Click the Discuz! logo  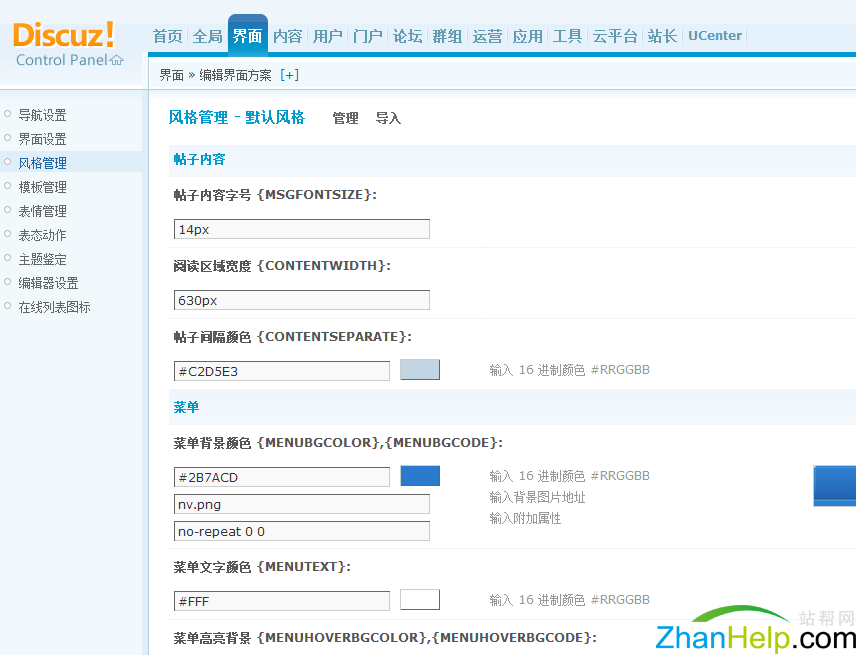pyautogui.click(x=64, y=35)
